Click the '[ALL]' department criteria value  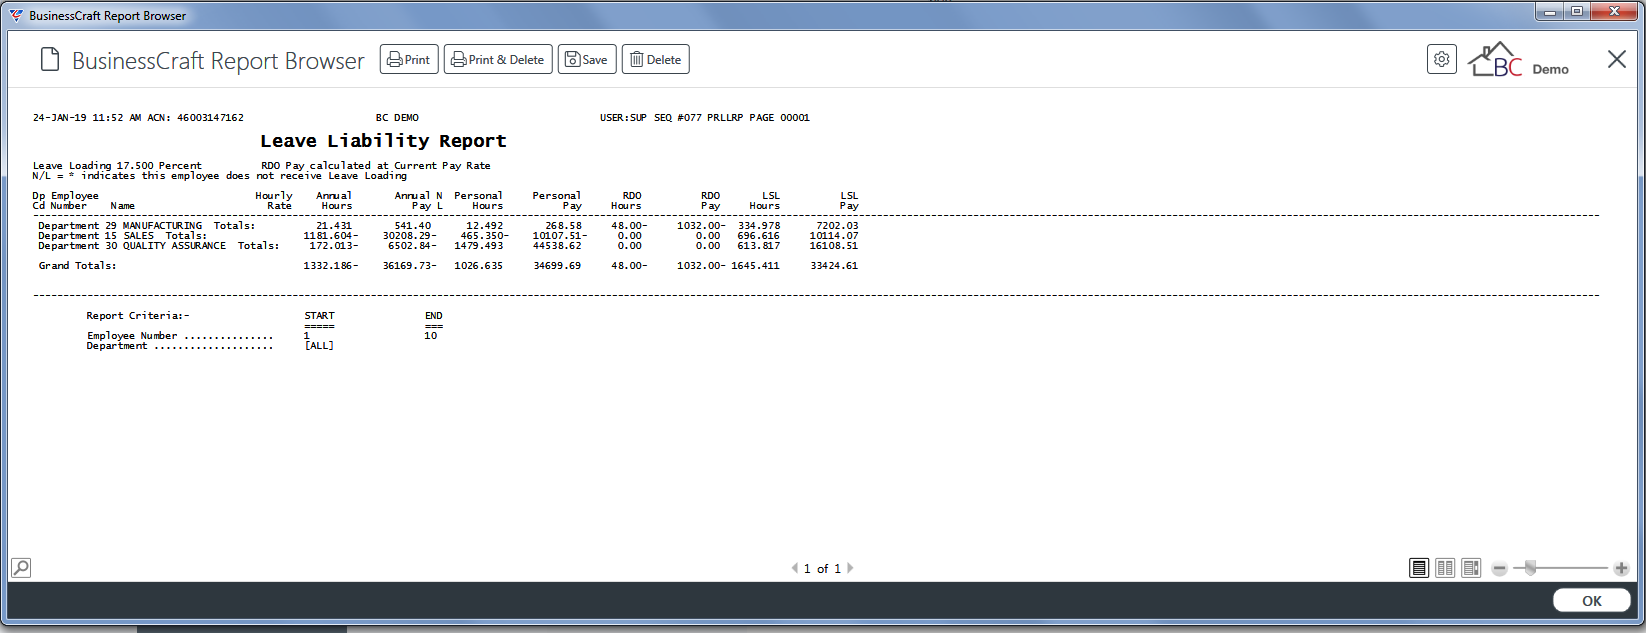point(319,346)
